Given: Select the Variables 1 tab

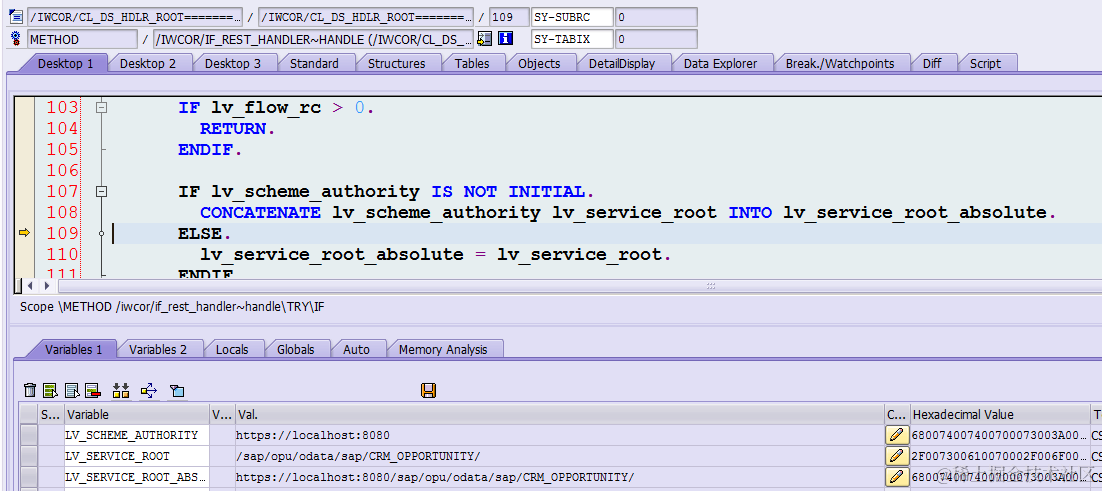Looking at the screenshot, I should click(x=74, y=349).
